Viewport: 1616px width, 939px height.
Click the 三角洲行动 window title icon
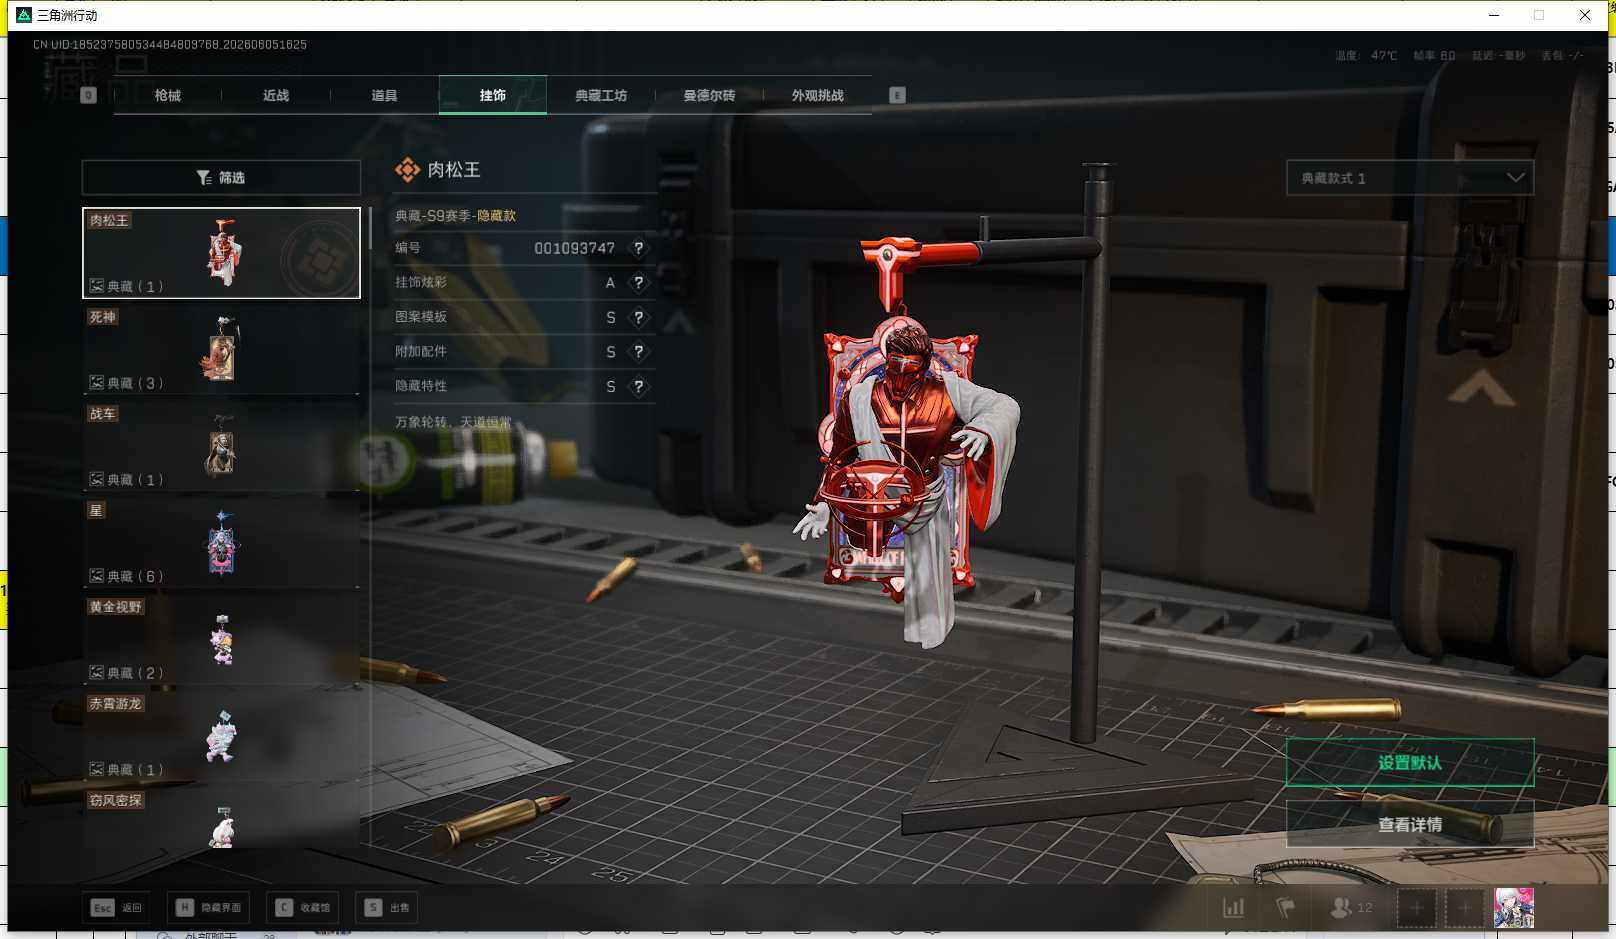24,15
